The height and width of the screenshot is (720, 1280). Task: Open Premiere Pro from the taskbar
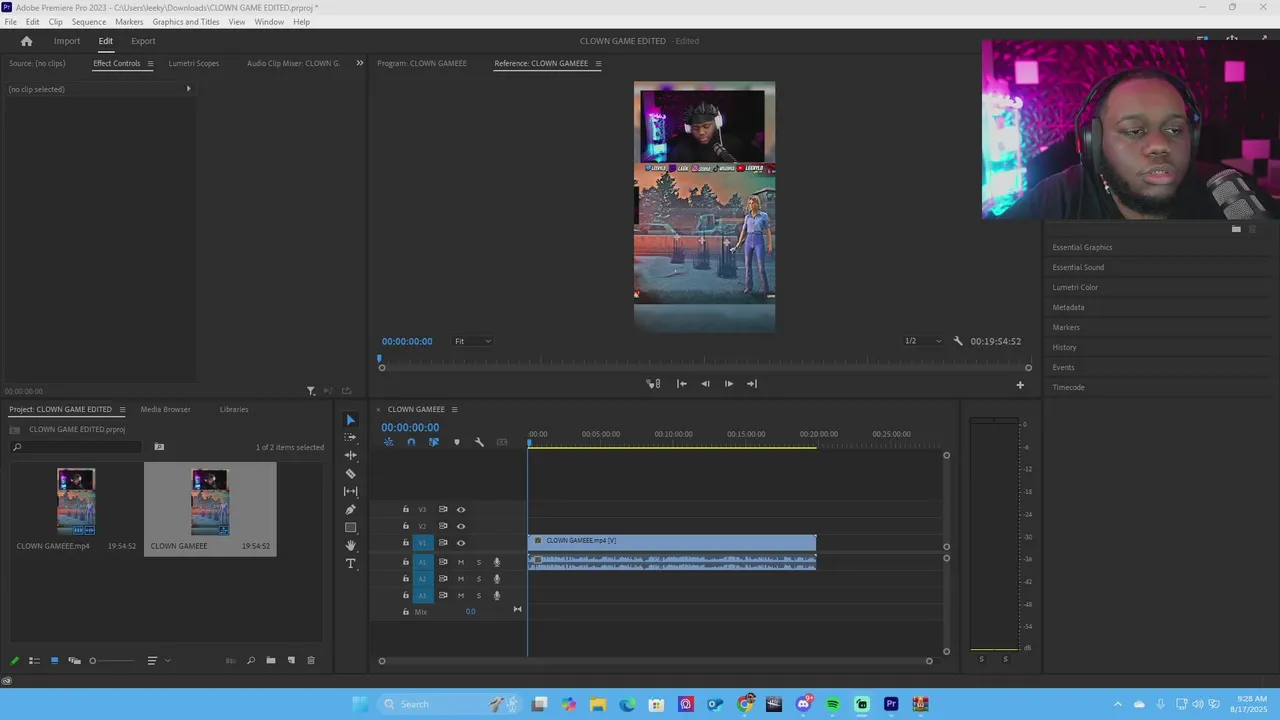[x=891, y=704]
